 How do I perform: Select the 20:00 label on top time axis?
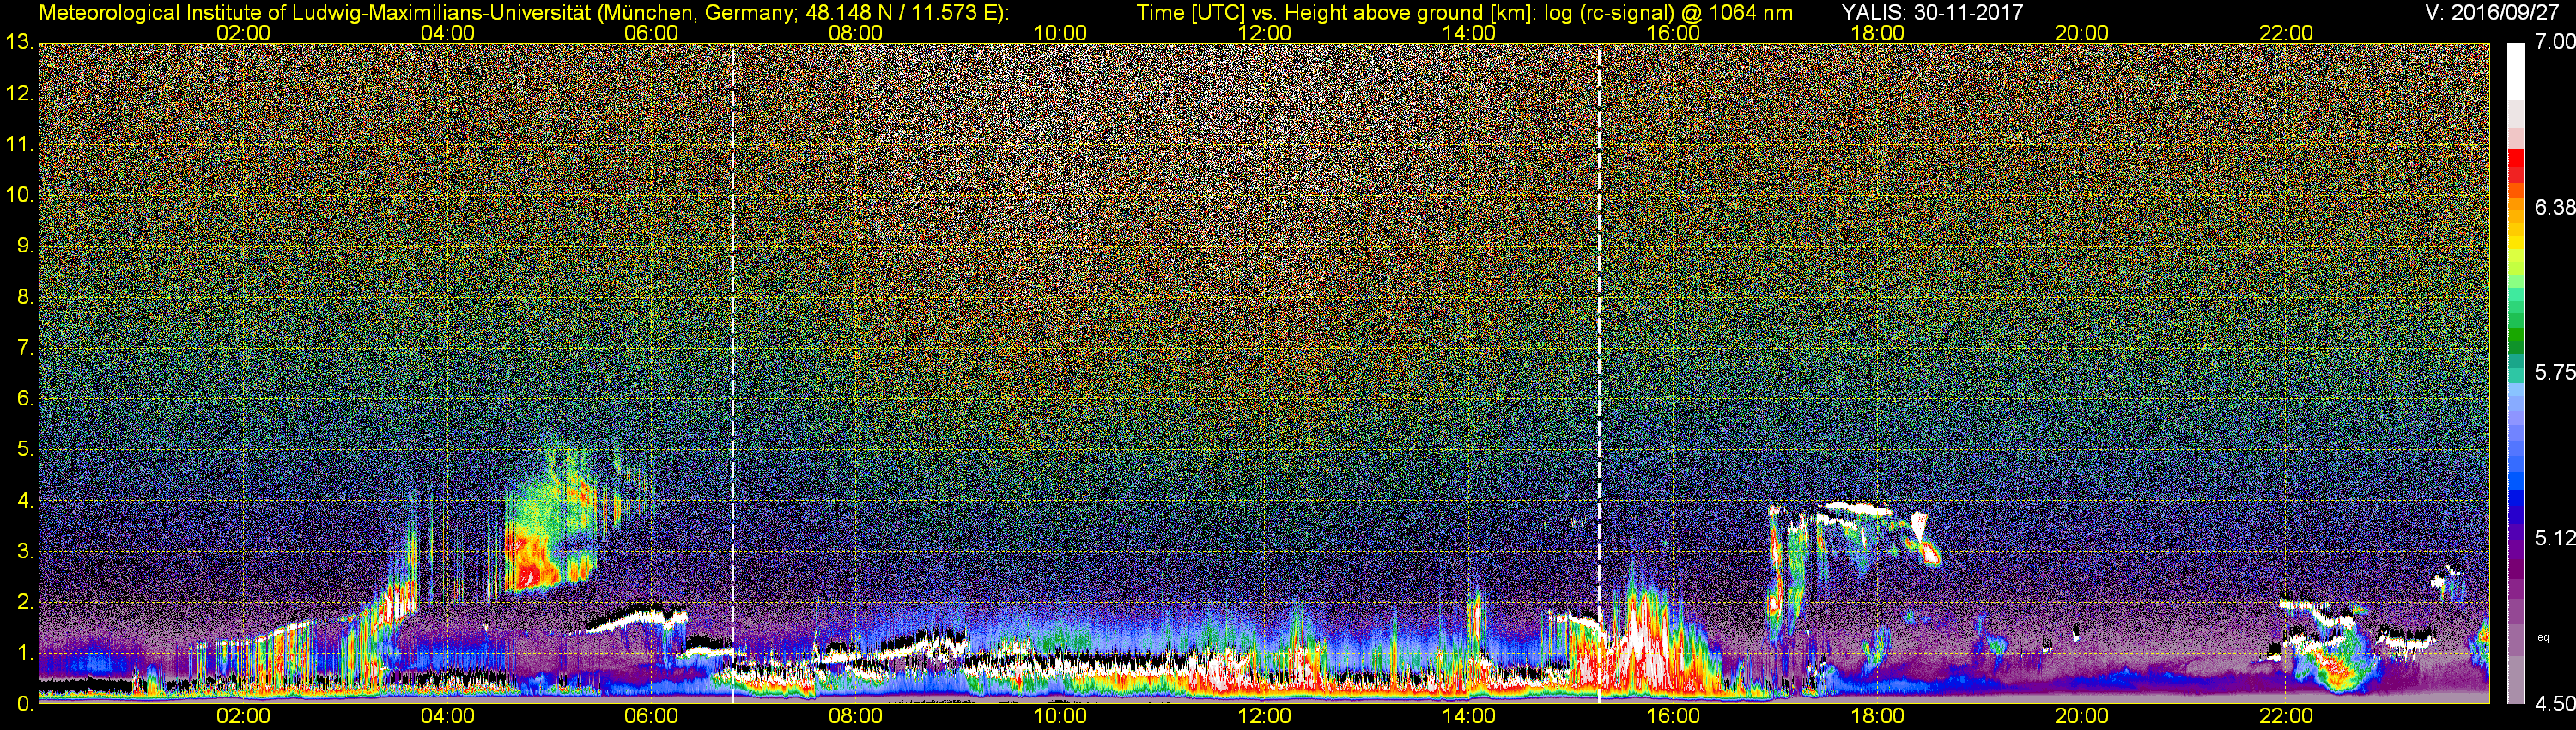2081,33
